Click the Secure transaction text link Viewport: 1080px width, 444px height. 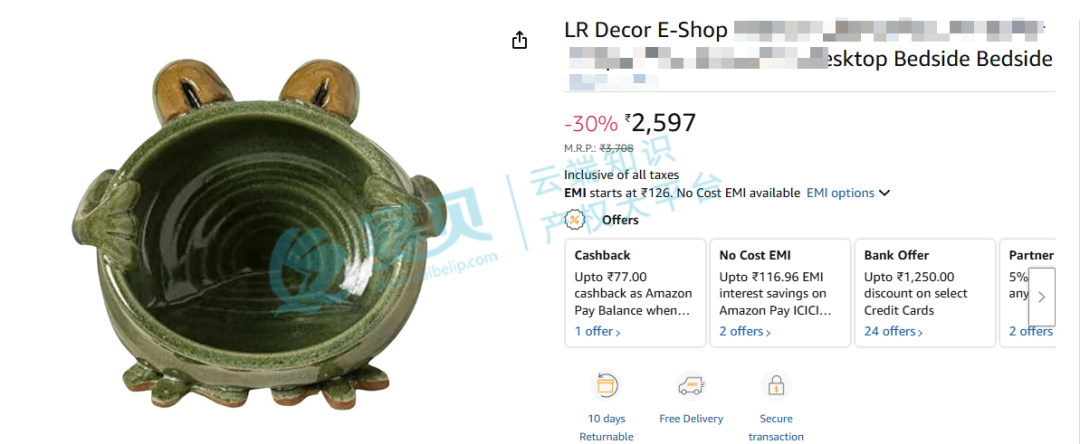(776, 427)
